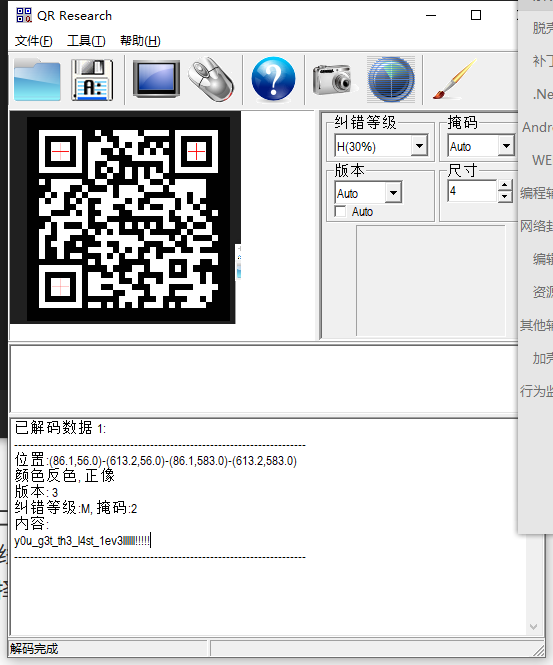Decrease 尺寸 with the down arrow
Image resolution: width=553 pixels, height=665 pixels.
pyautogui.click(x=504, y=196)
